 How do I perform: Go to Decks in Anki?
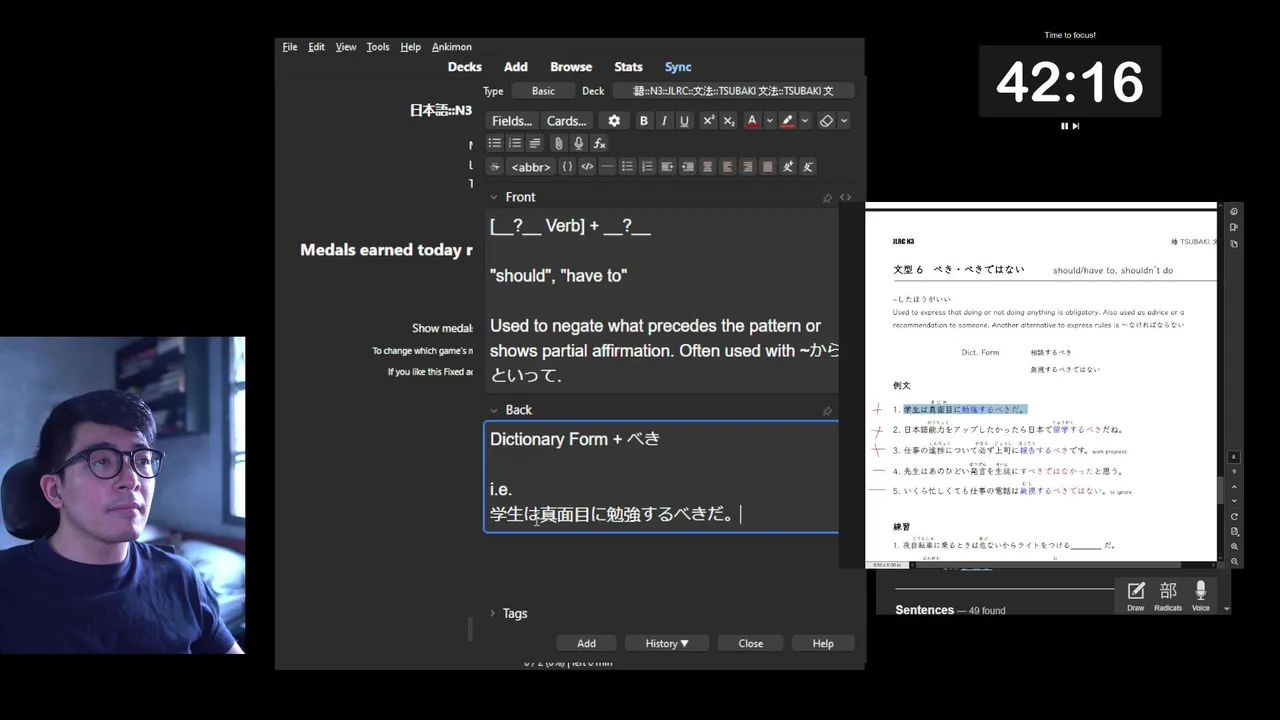pyautogui.click(x=464, y=67)
